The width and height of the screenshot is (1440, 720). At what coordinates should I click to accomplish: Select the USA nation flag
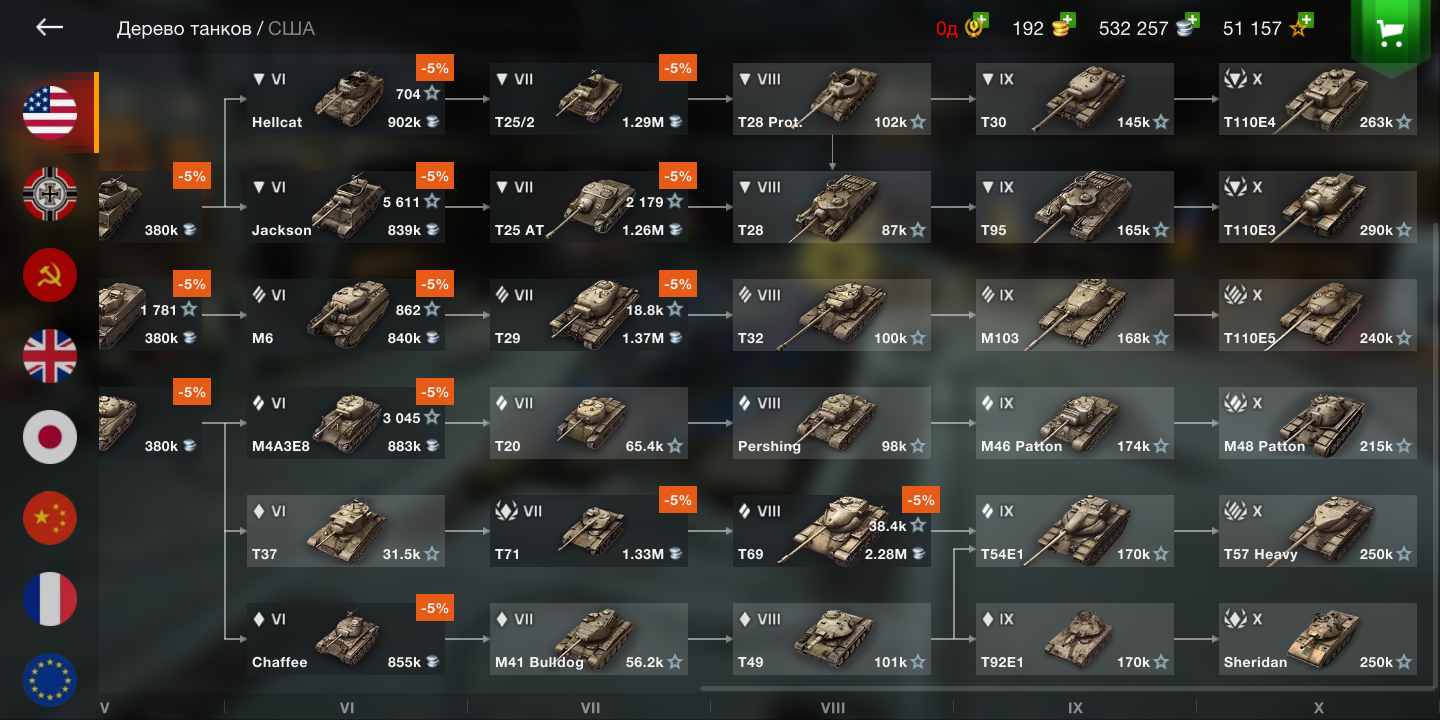[x=50, y=112]
